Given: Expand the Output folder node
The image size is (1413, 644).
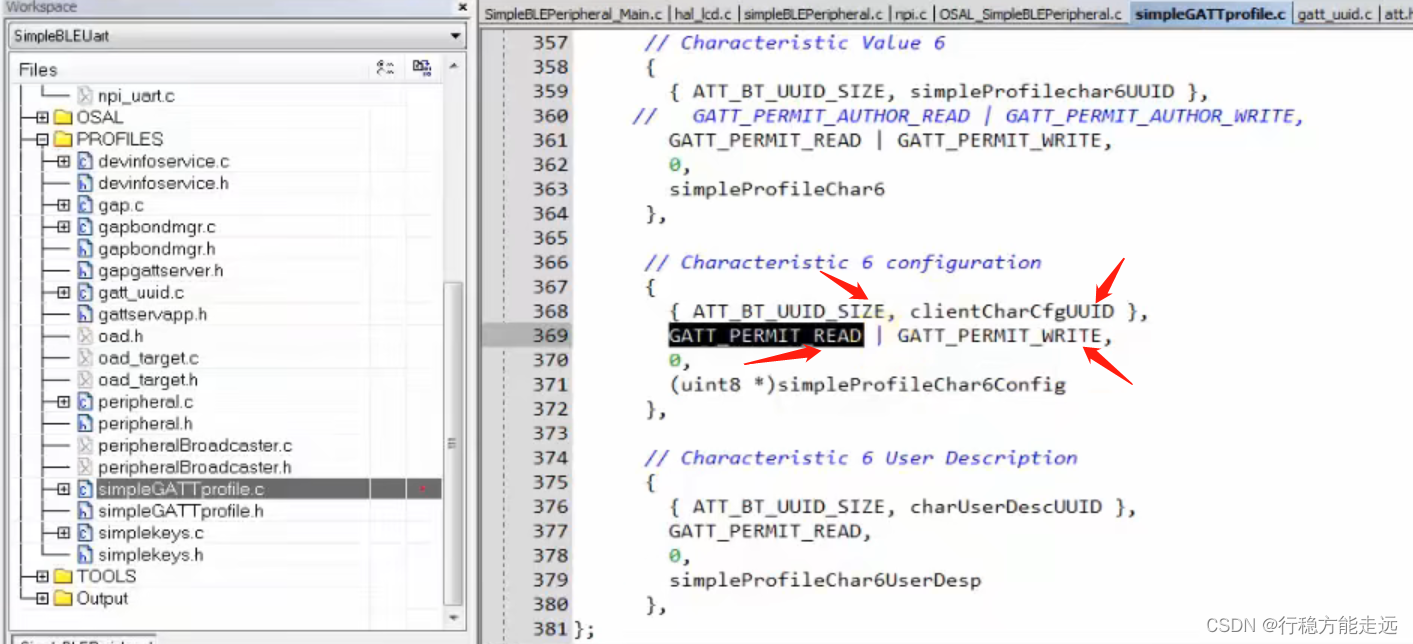Looking at the screenshot, I should (42, 598).
